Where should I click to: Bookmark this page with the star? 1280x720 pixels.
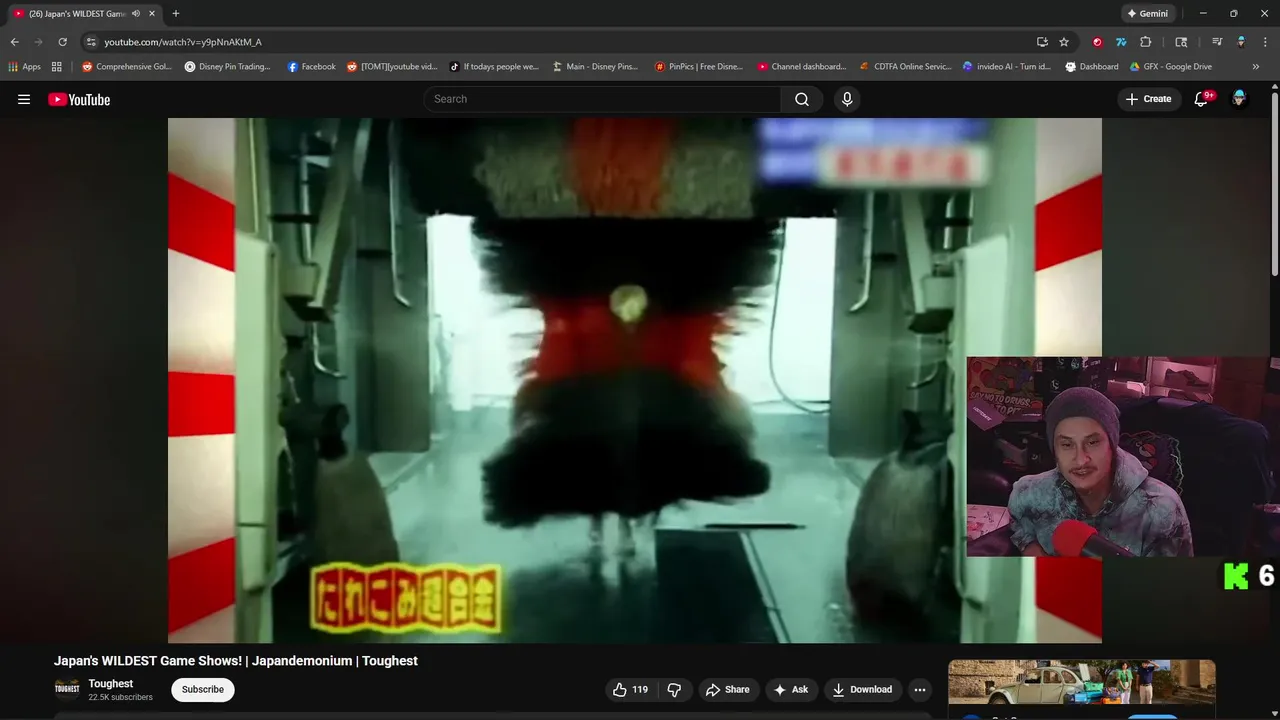1064,42
